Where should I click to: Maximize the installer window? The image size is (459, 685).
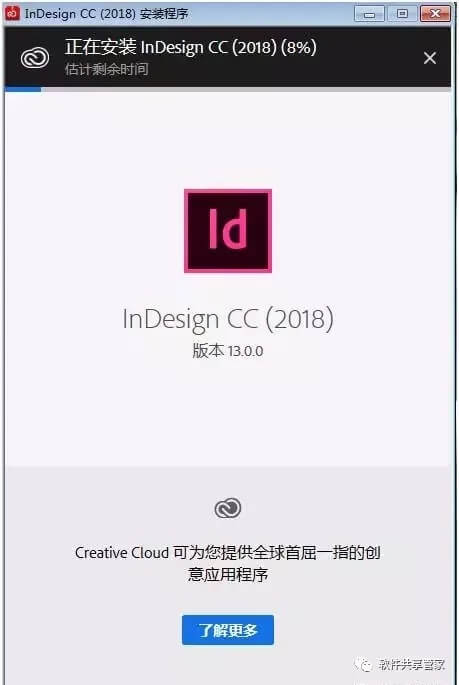402,14
